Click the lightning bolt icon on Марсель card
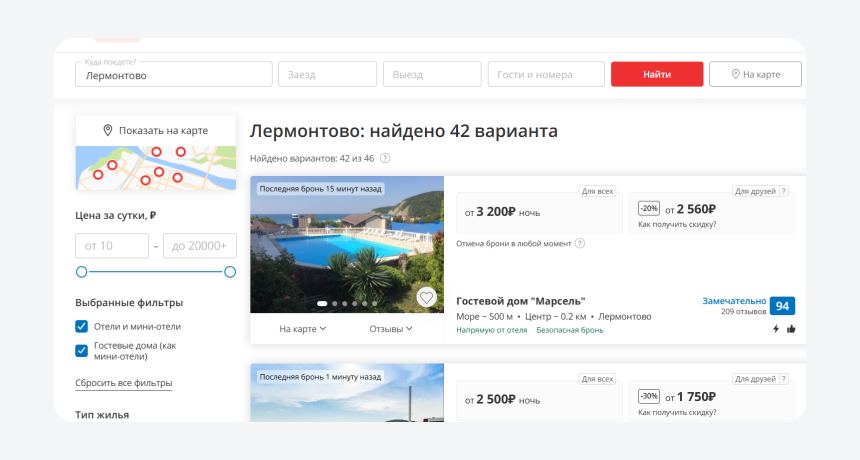This screenshot has width=860, height=460. (776, 329)
